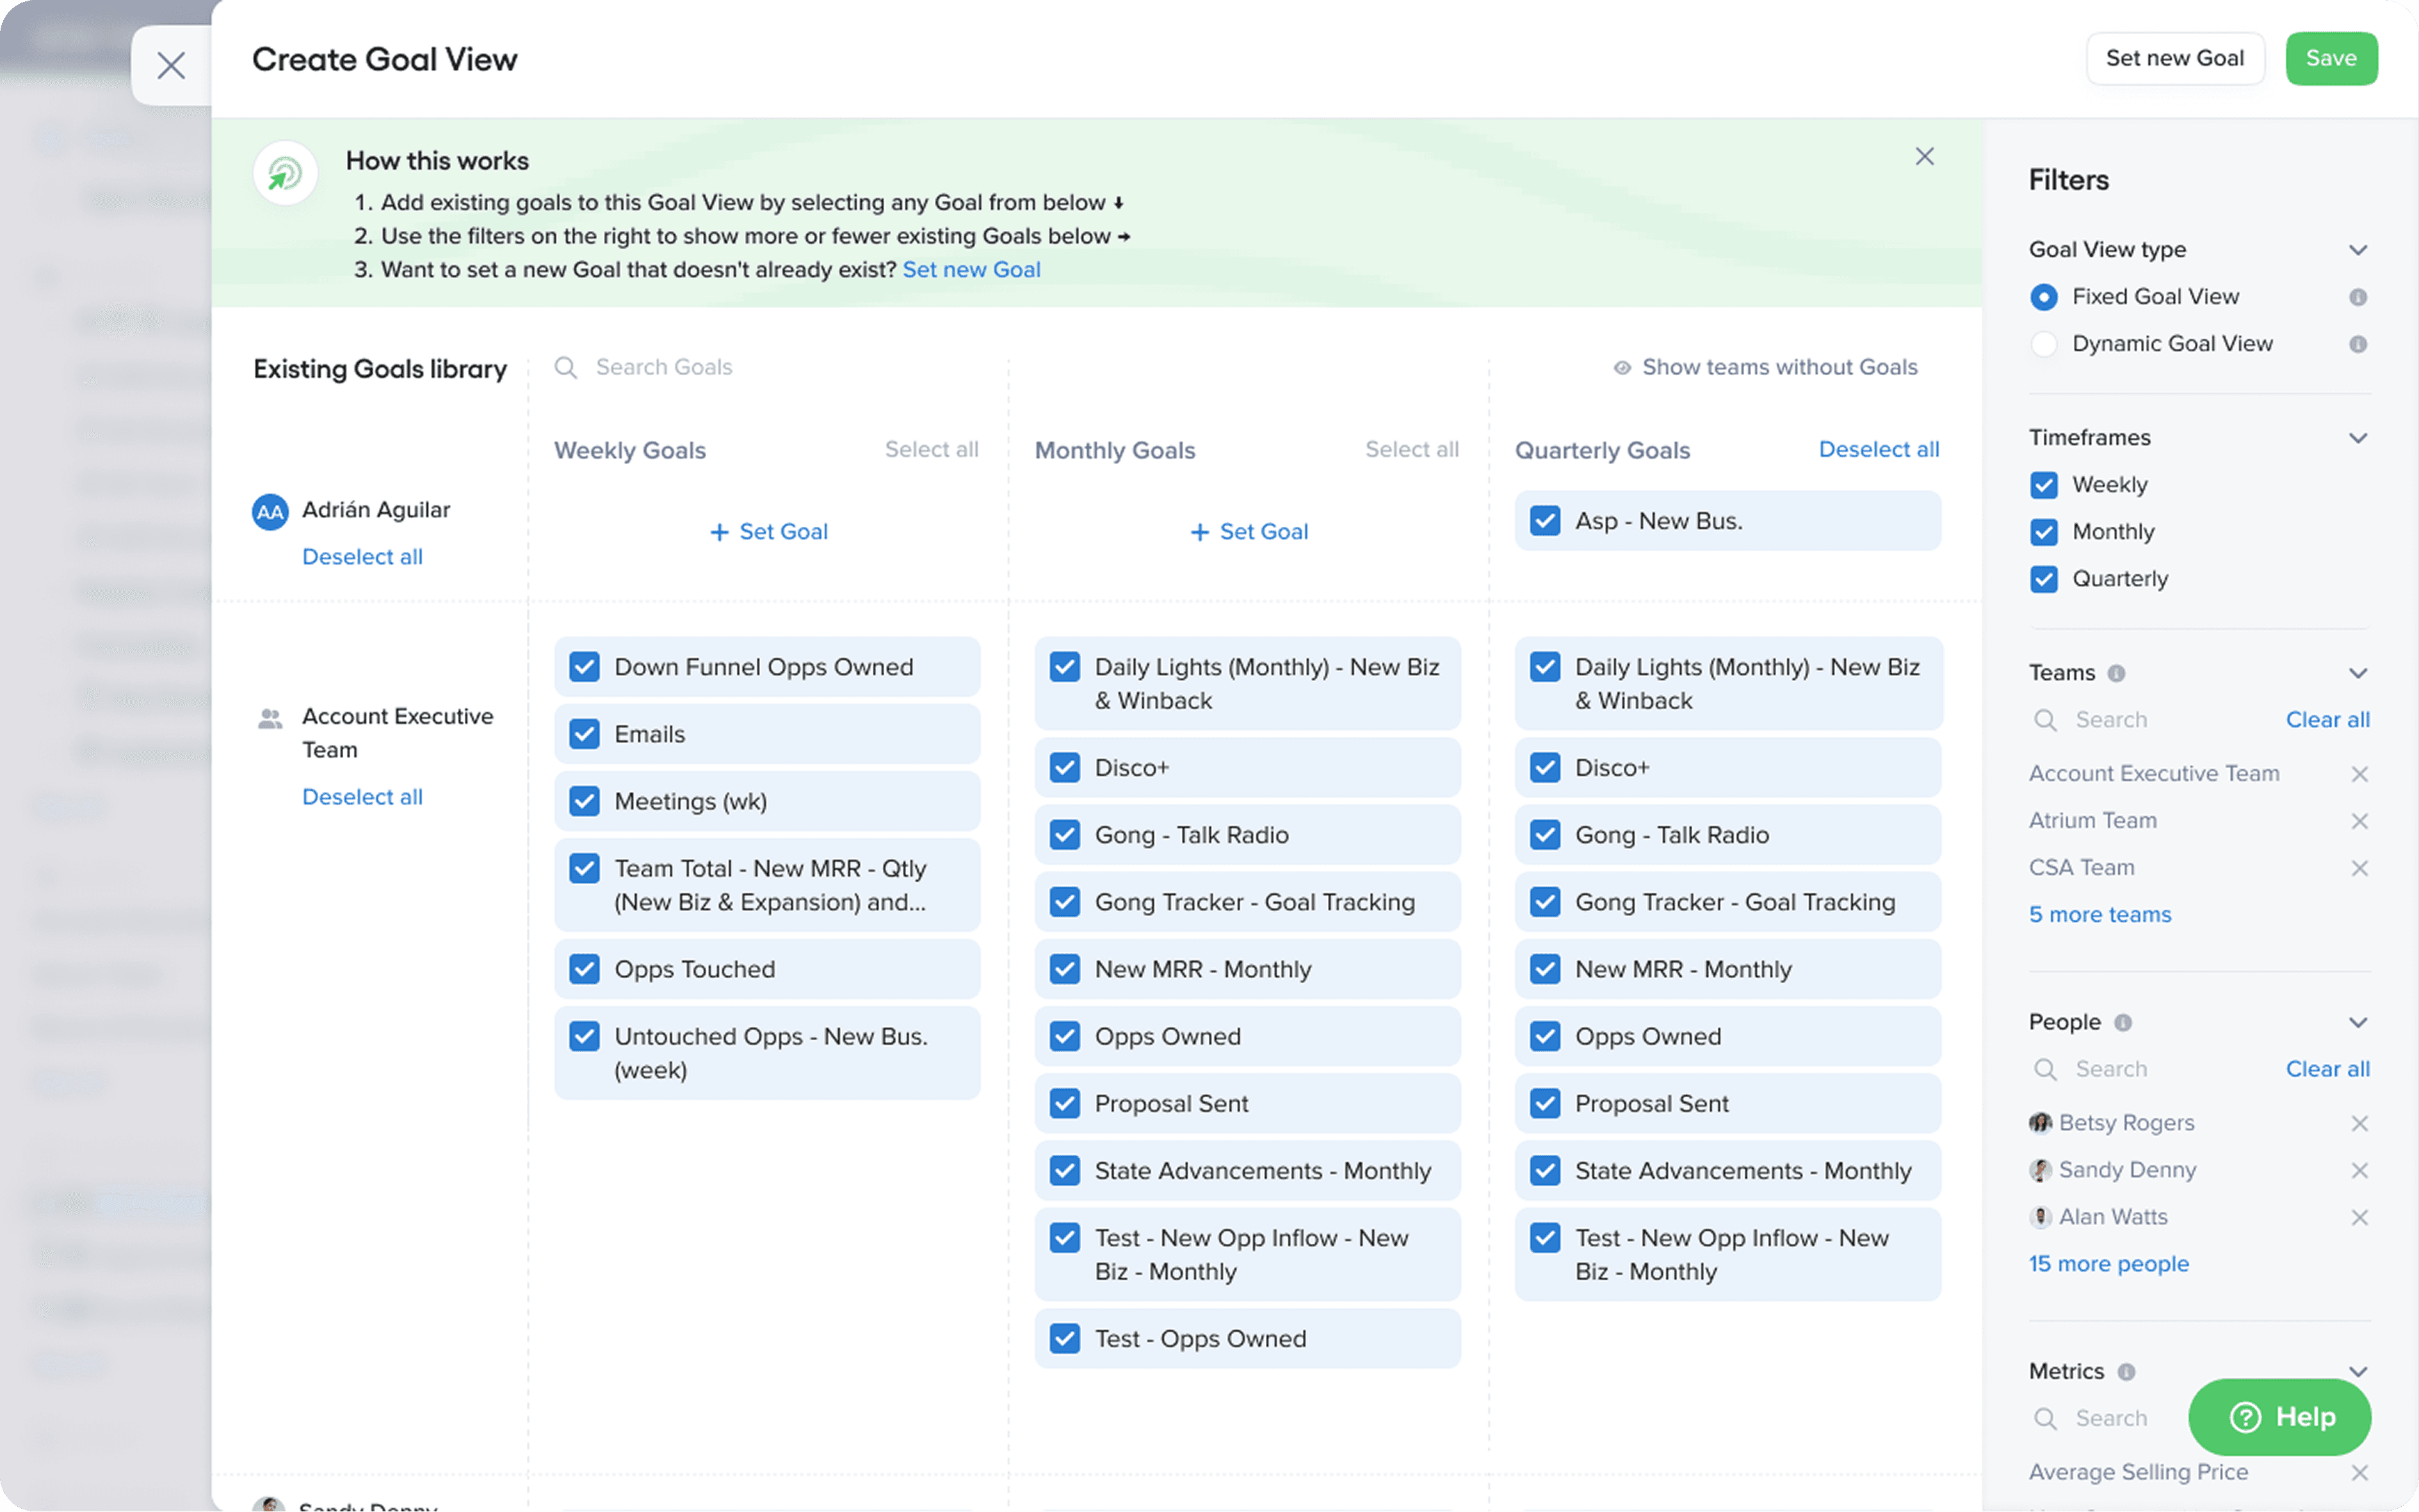Collapse the Metrics filter section
The height and width of the screenshot is (1512, 2419).
[x=2357, y=1372]
